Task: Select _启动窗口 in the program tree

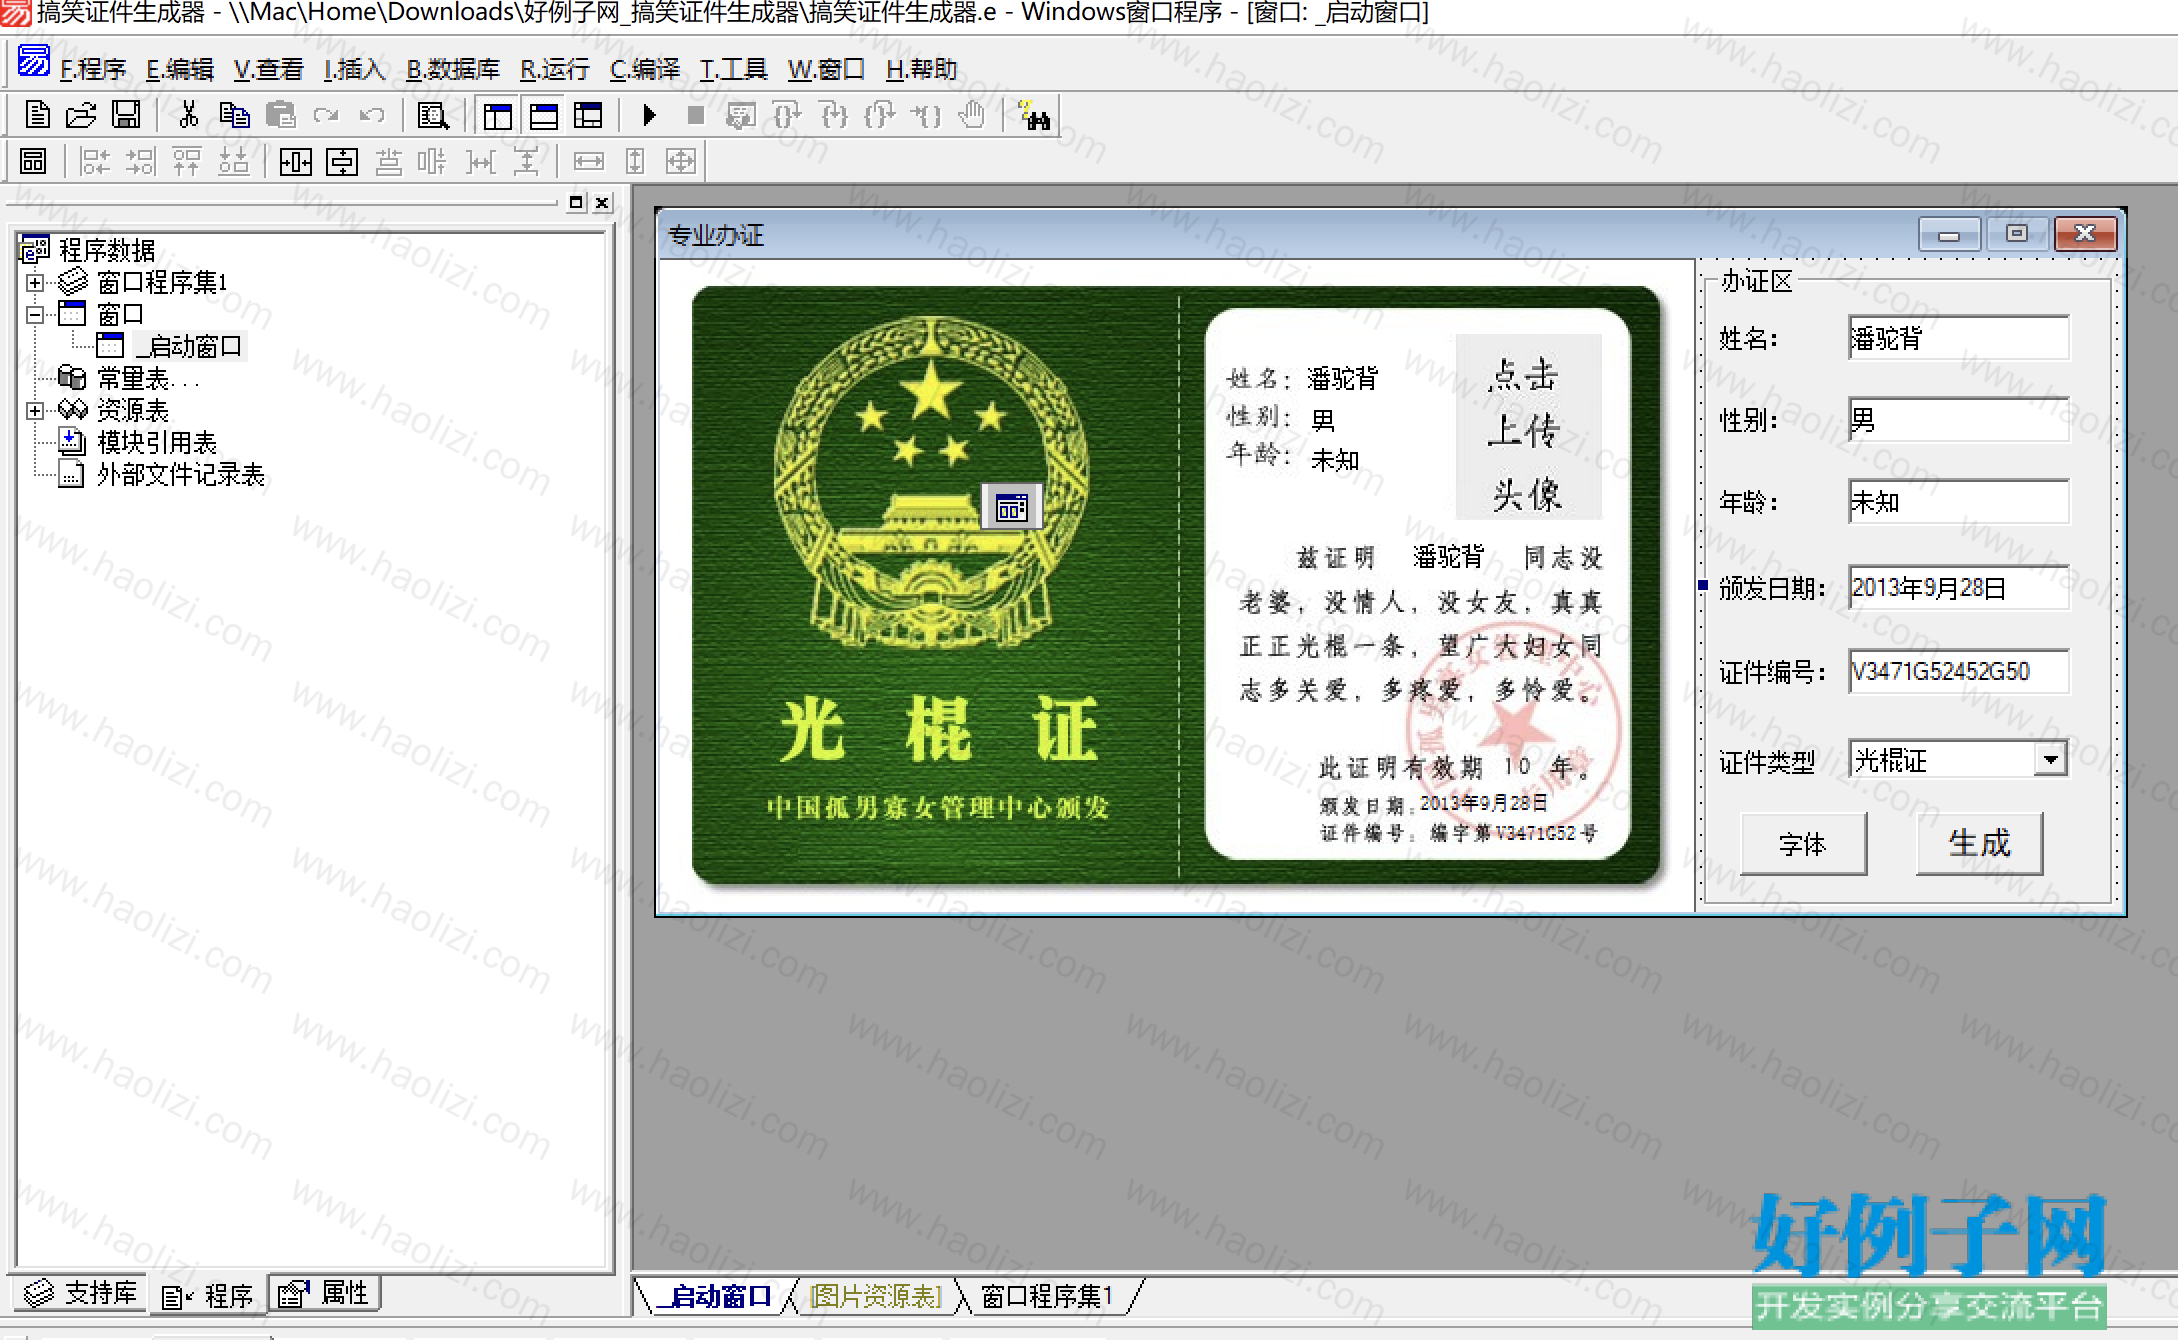Action: tap(189, 347)
